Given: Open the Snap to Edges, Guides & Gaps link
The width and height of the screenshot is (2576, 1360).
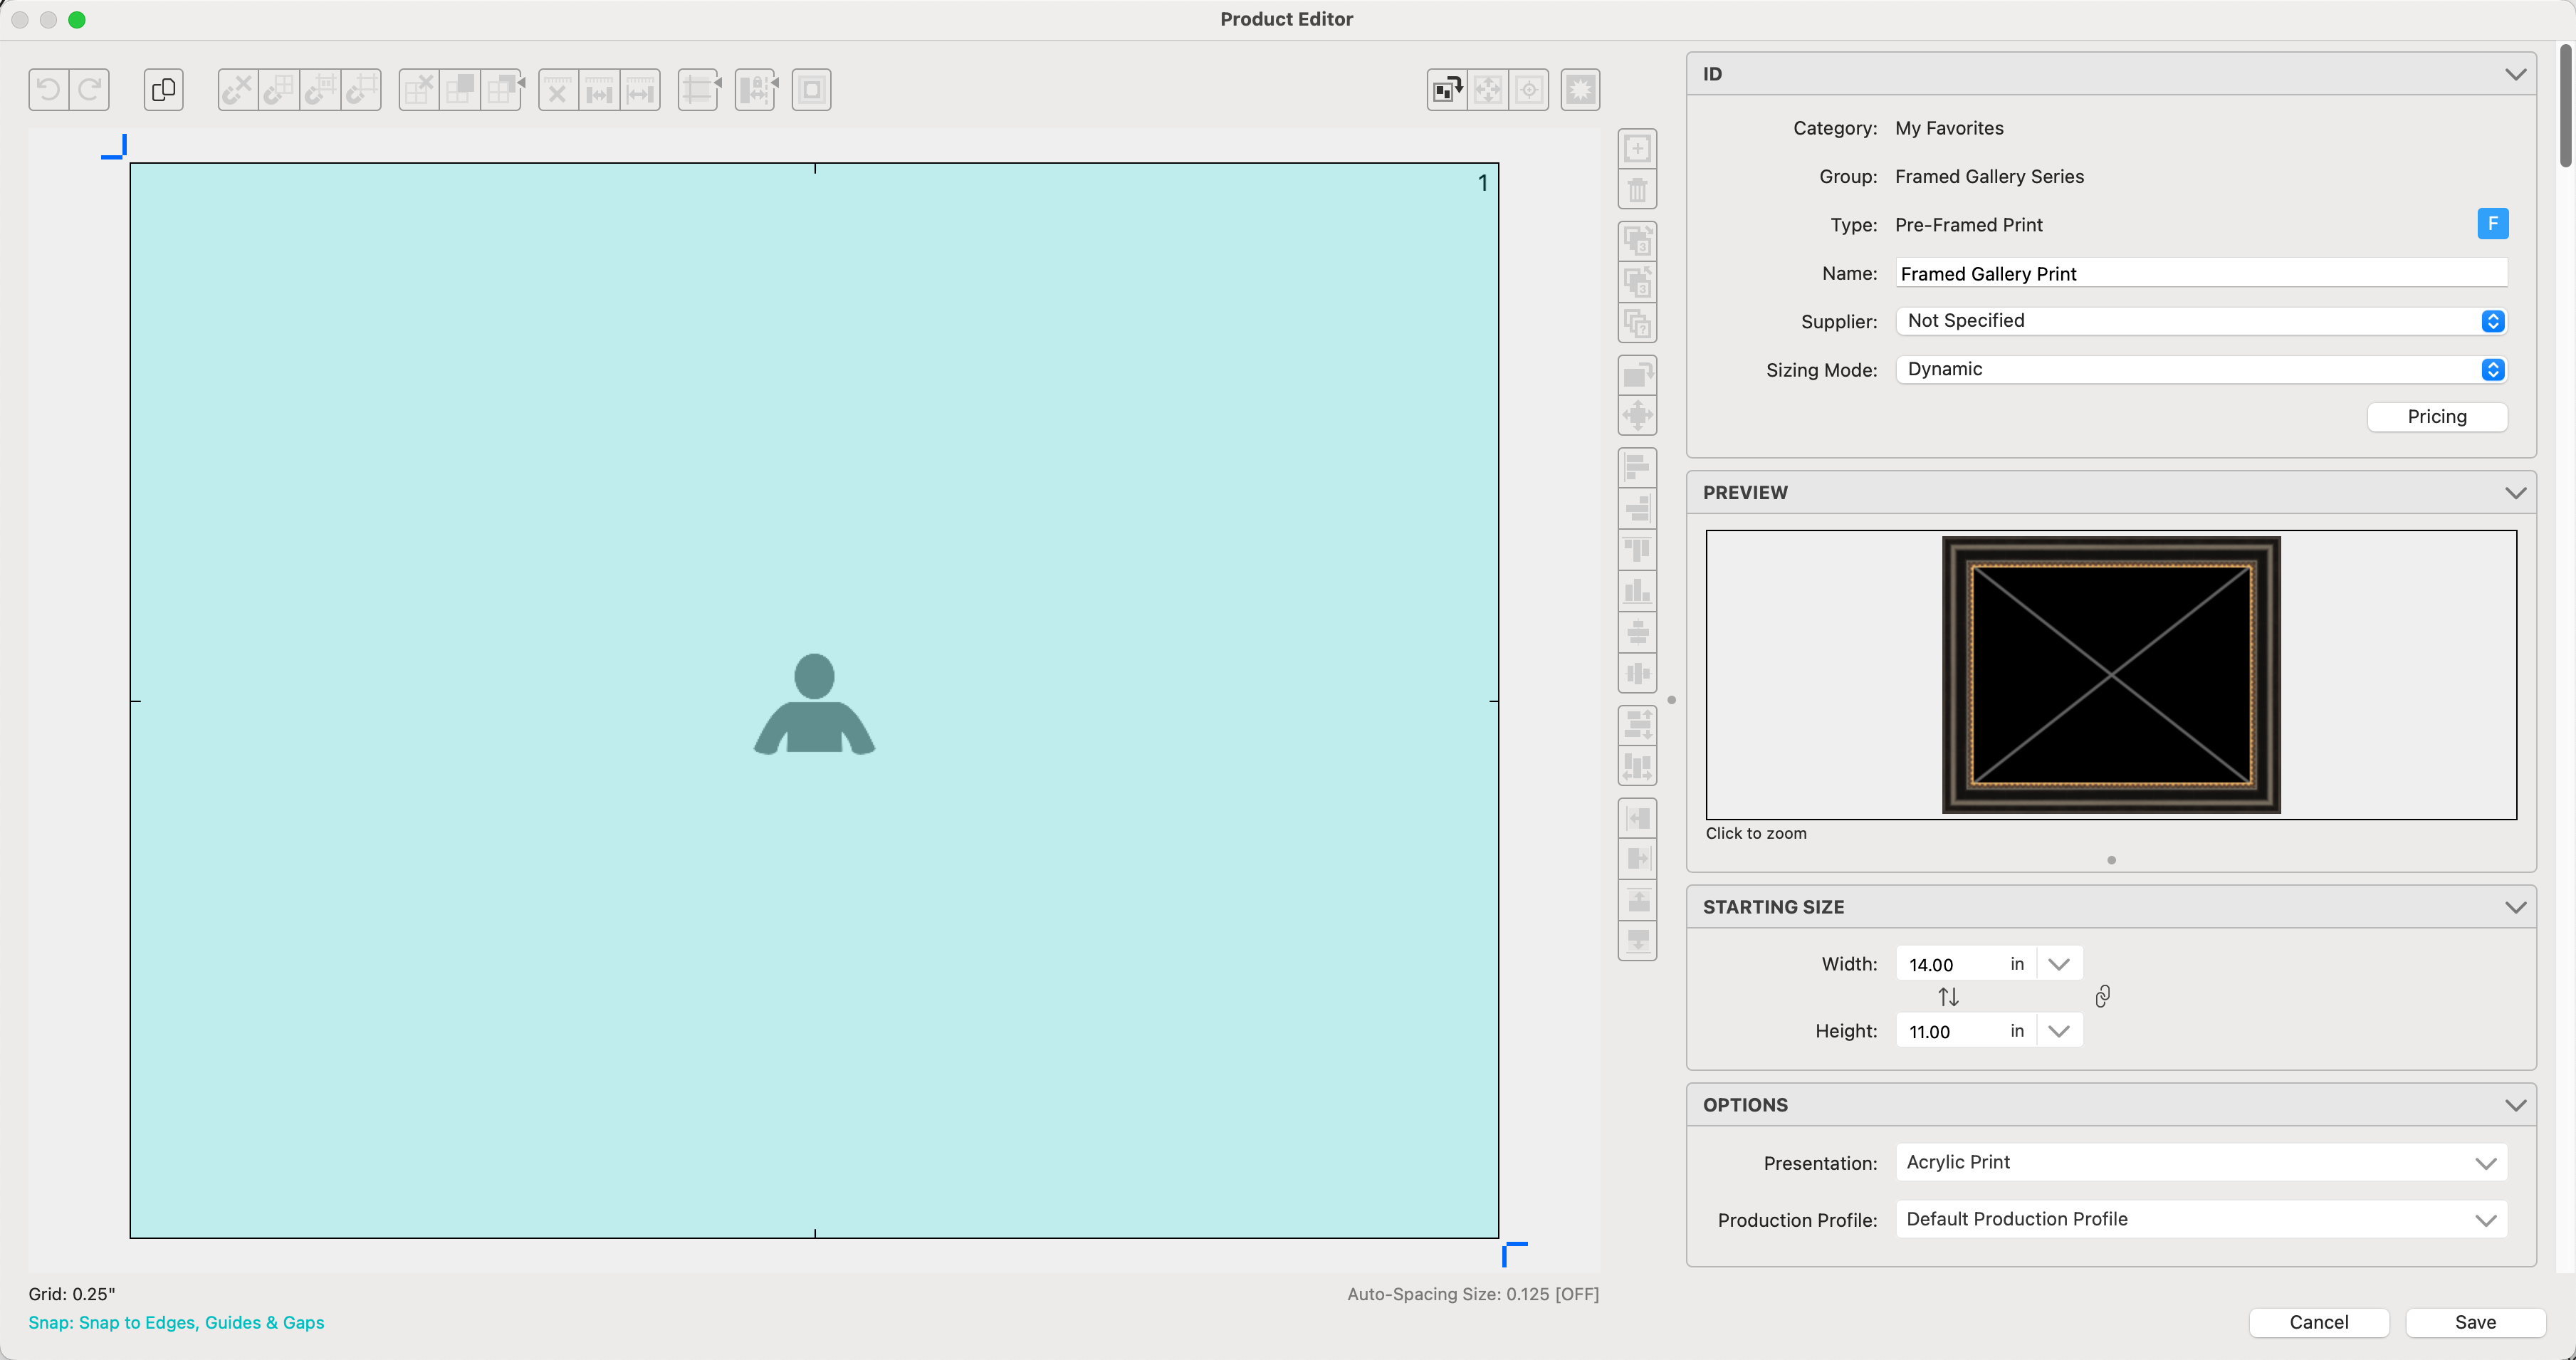Looking at the screenshot, I should pyautogui.click(x=176, y=1322).
